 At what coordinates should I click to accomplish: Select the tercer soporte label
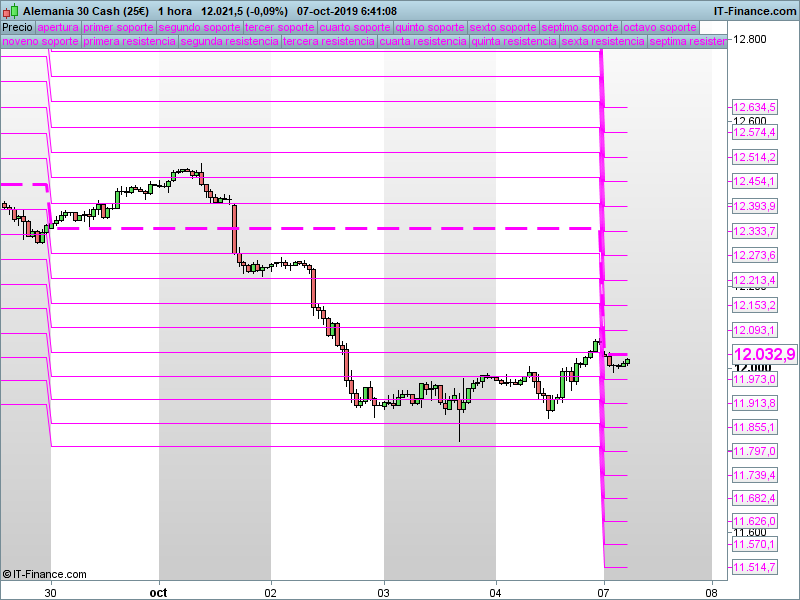[280, 27]
